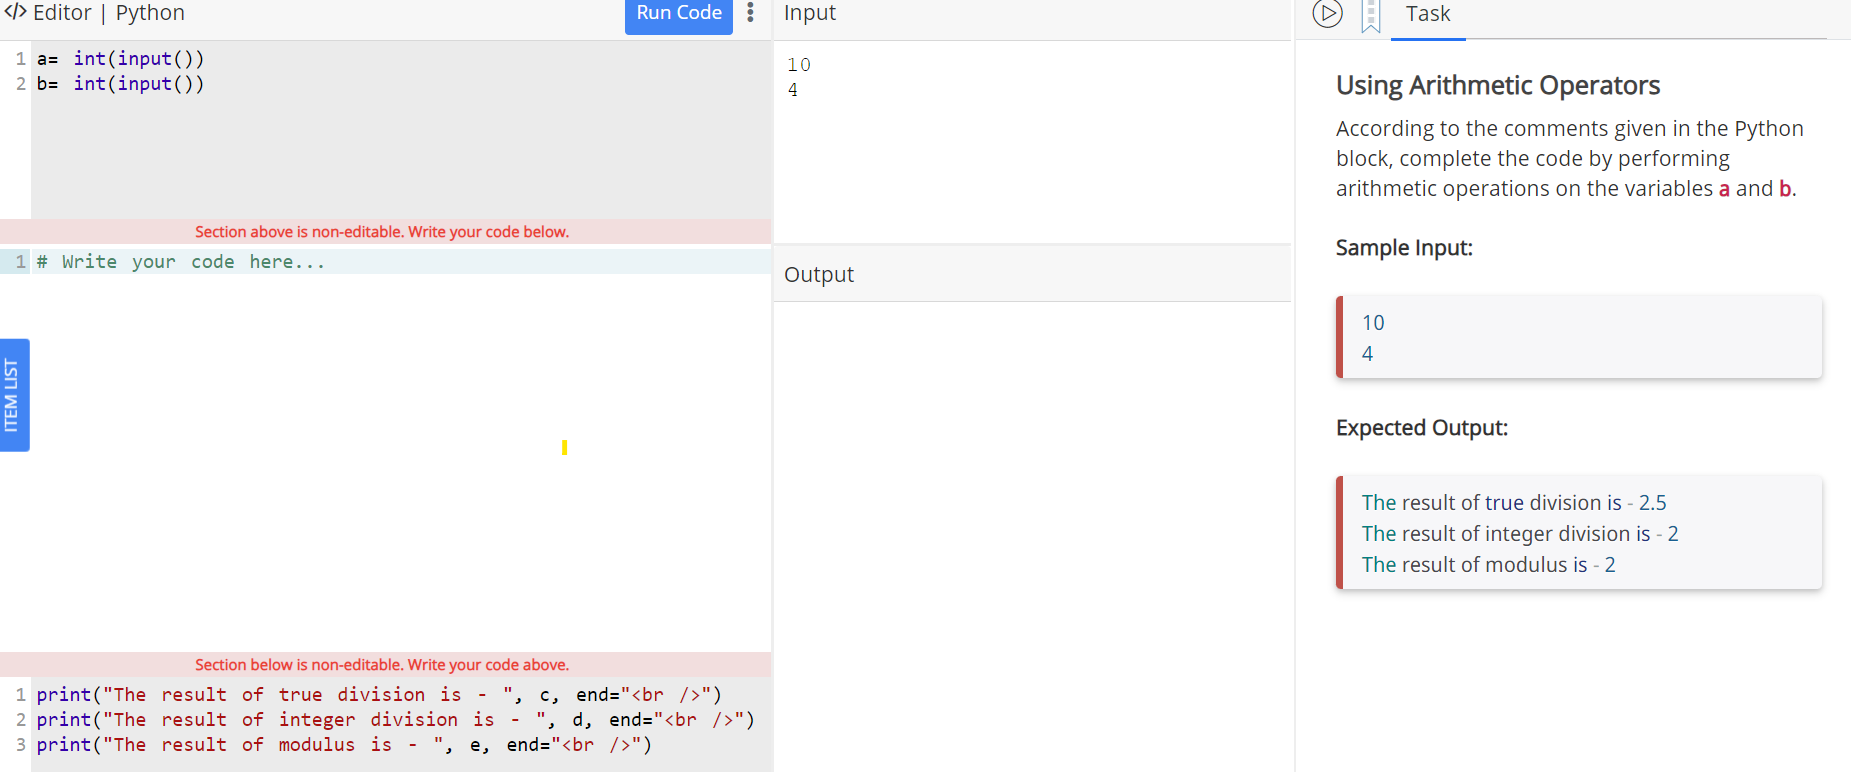1851x772 pixels.
Task: Click the Run Code button
Action: (678, 14)
